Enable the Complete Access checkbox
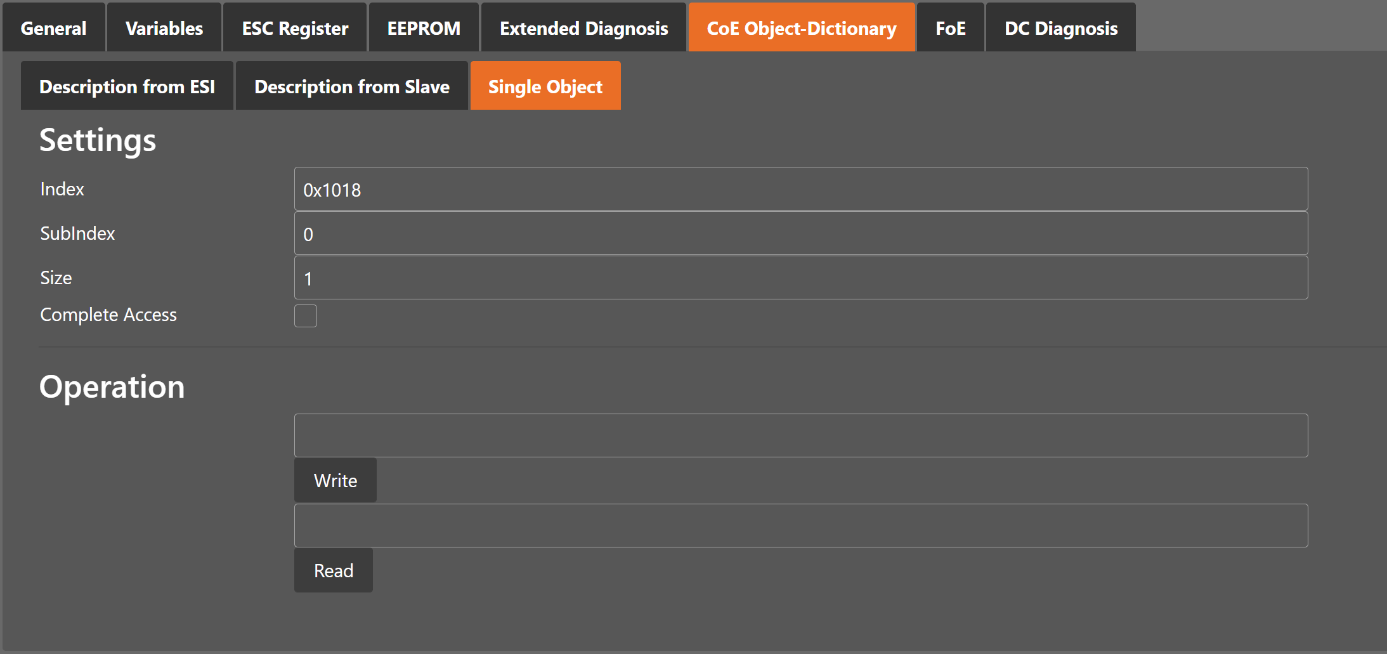This screenshot has width=1387, height=654. coord(306,316)
